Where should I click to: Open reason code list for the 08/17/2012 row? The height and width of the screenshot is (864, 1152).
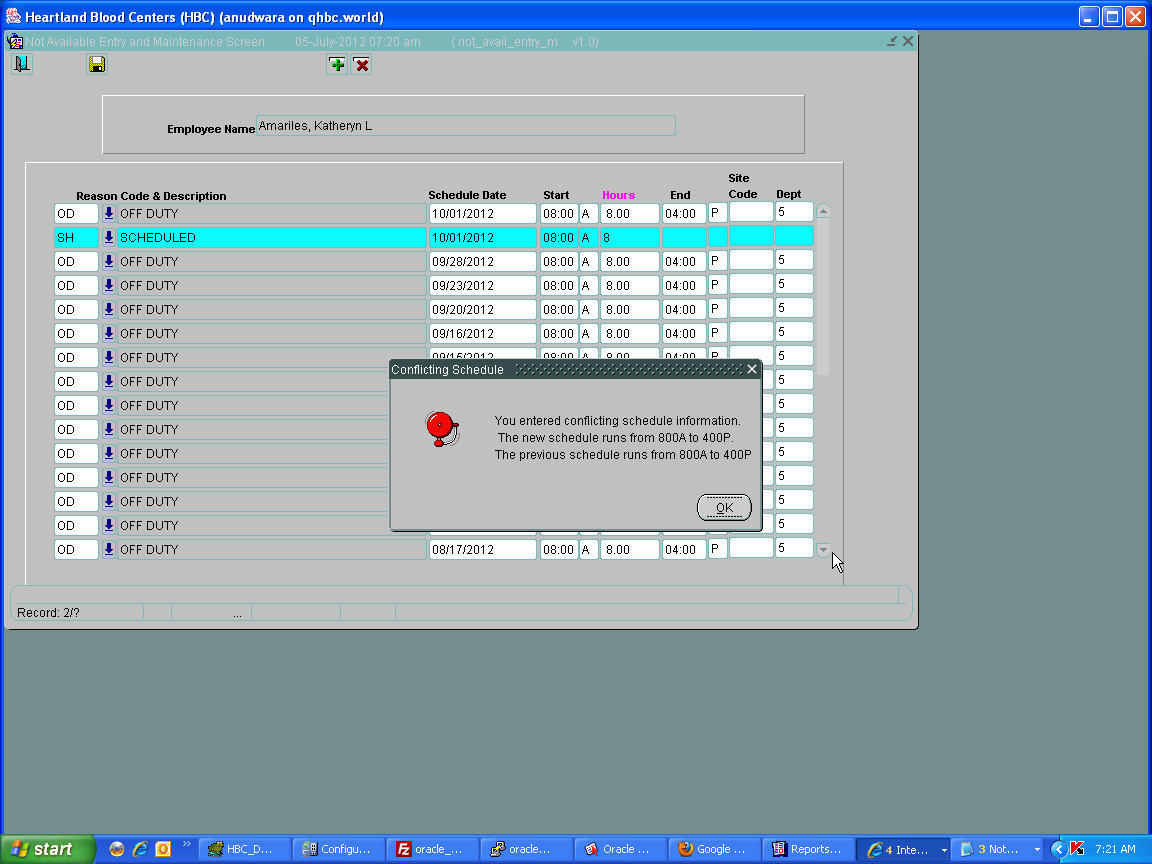108,550
